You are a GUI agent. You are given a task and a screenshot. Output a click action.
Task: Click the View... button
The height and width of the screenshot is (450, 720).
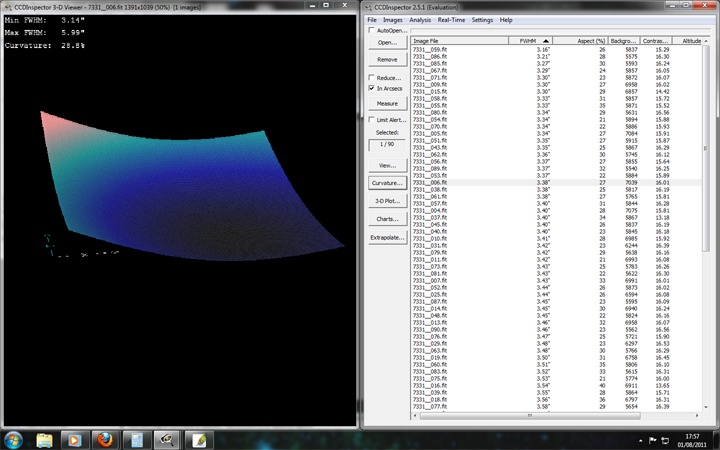[x=388, y=165]
